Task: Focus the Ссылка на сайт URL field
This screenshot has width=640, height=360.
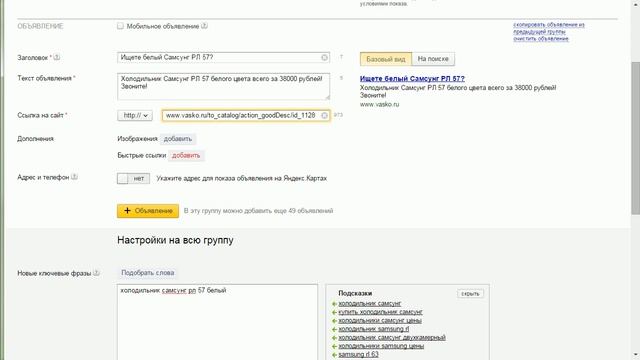Action: (246, 116)
